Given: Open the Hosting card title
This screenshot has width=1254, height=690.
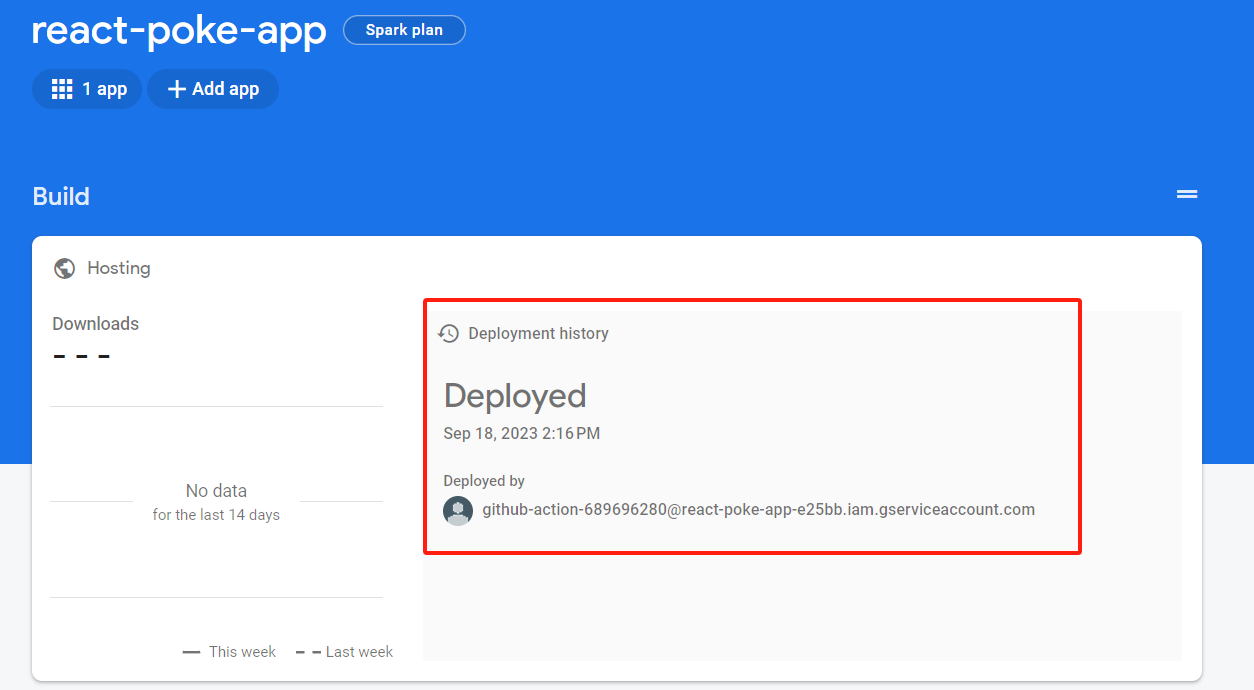Looking at the screenshot, I should 119,268.
